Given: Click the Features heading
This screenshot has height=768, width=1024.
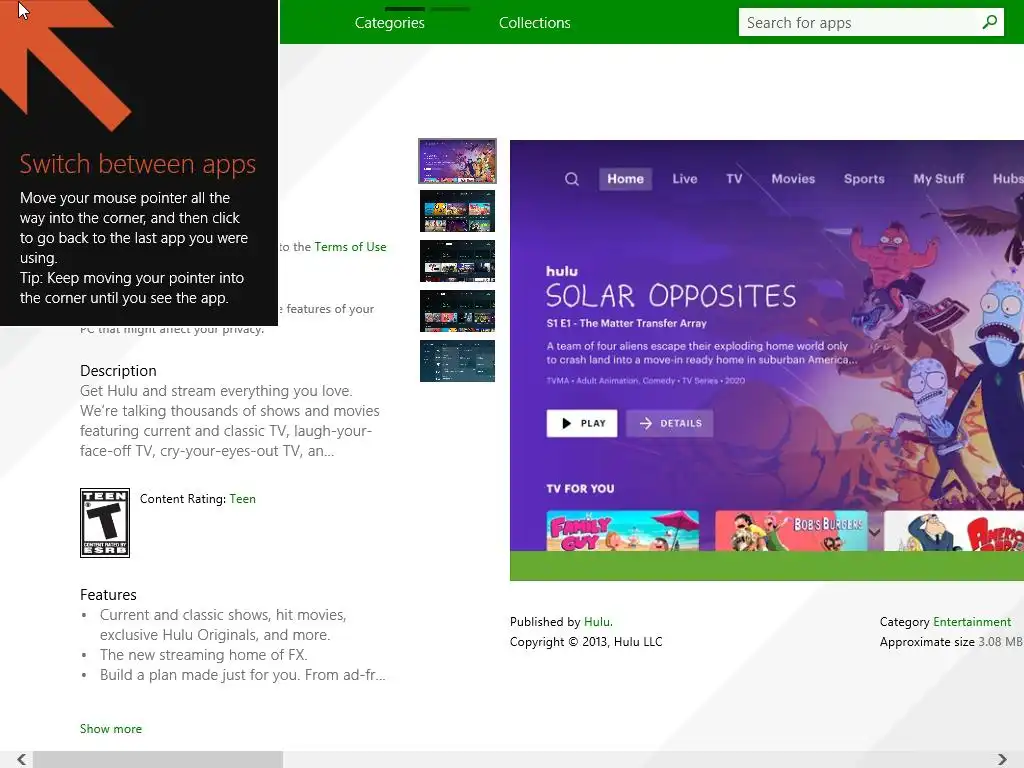Looking at the screenshot, I should (x=108, y=595).
